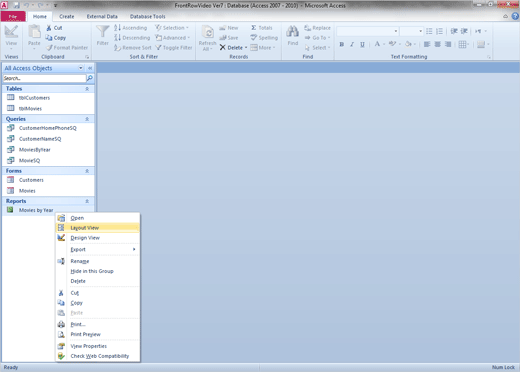The image size is (520, 372).
Task: Collapse the Tables group chevron
Action: pos(87,89)
